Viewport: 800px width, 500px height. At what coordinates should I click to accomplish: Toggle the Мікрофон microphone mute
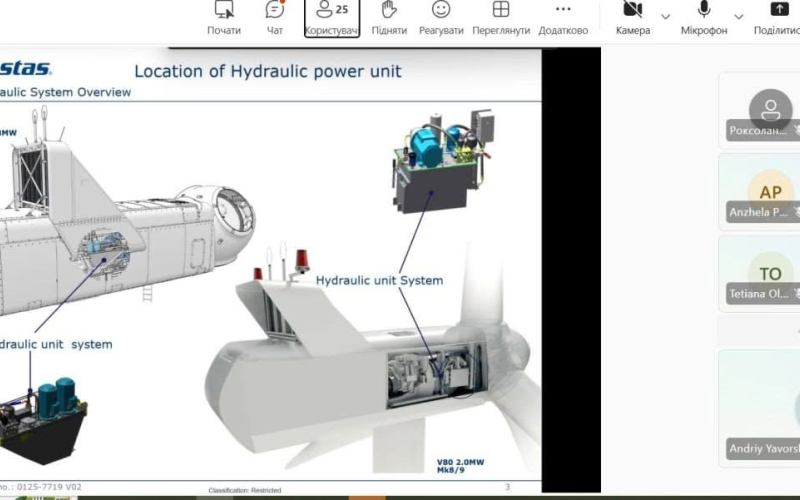704,18
